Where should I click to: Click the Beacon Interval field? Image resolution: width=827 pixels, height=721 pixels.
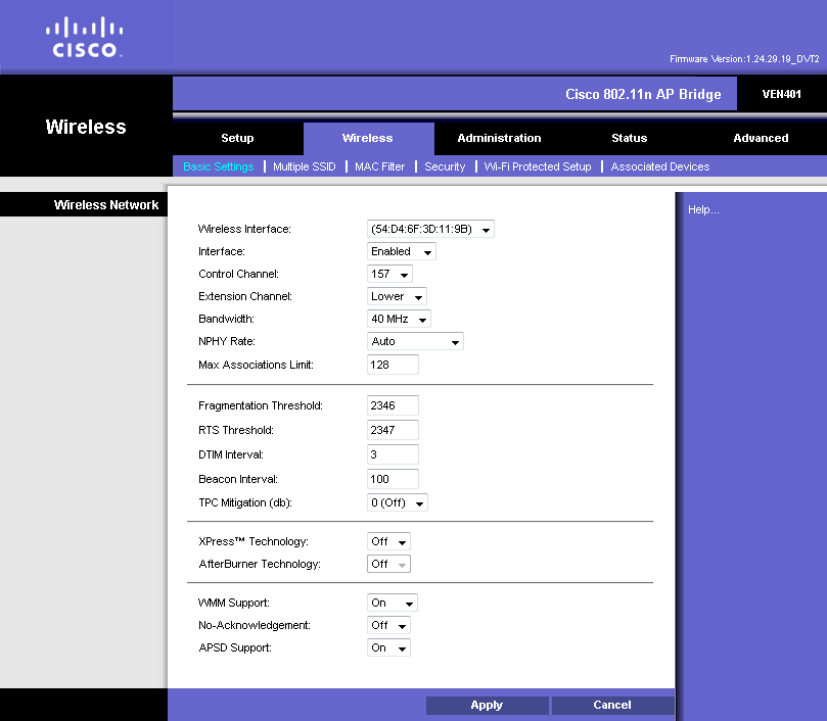click(393, 479)
